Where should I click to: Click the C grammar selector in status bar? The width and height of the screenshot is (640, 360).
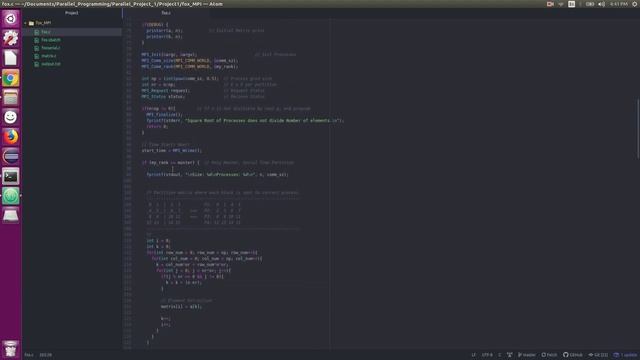(500, 355)
